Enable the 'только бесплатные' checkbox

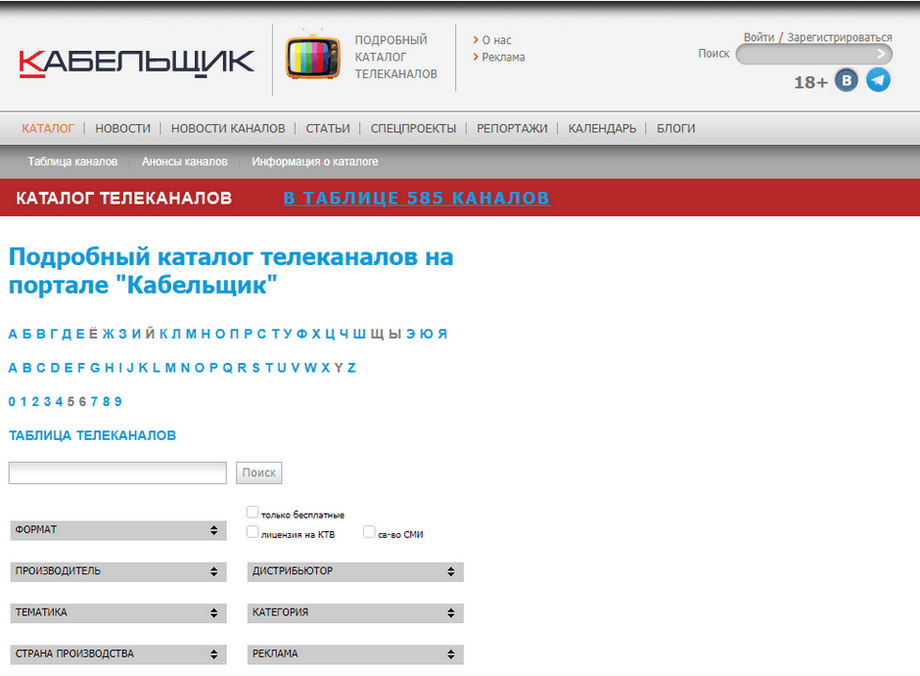[252, 512]
